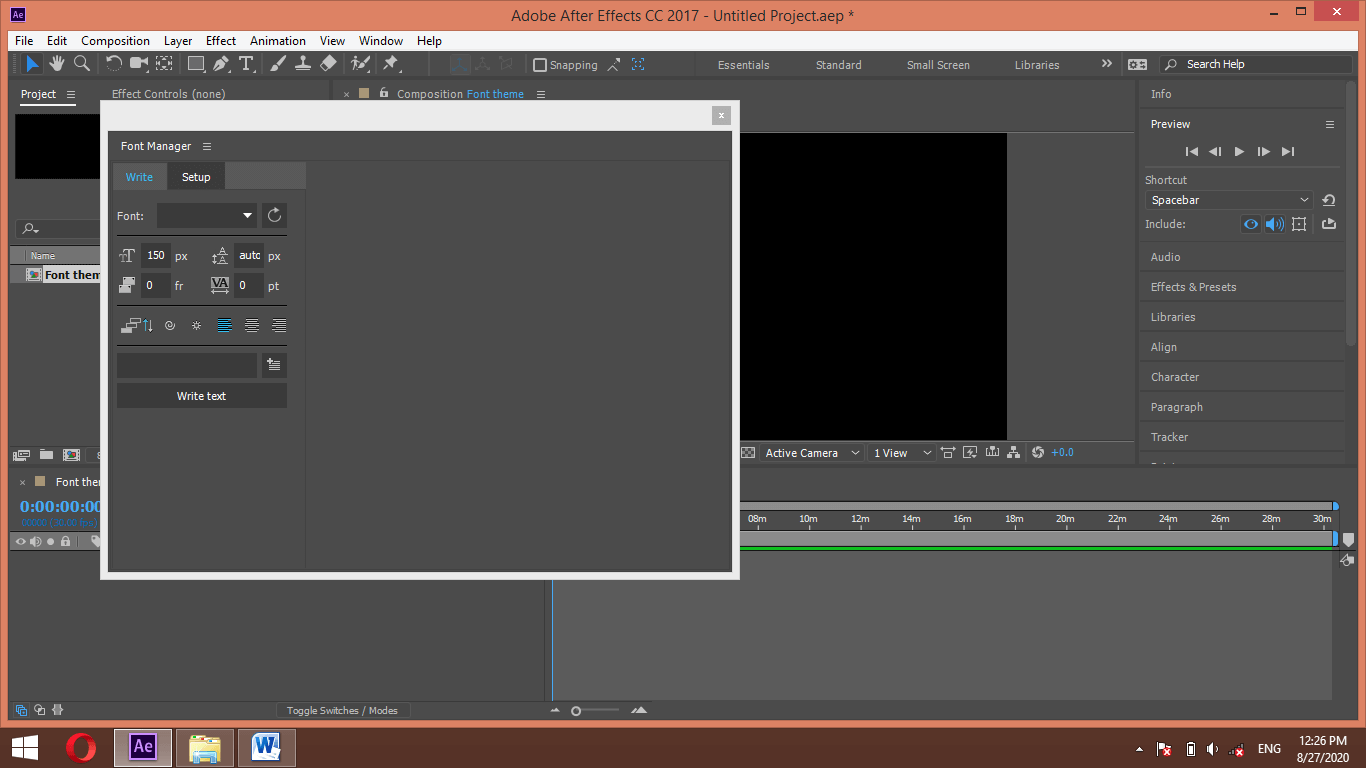Enable the Snapping checkbox
Viewport: 1366px width, 768px height.
(540, 64)
